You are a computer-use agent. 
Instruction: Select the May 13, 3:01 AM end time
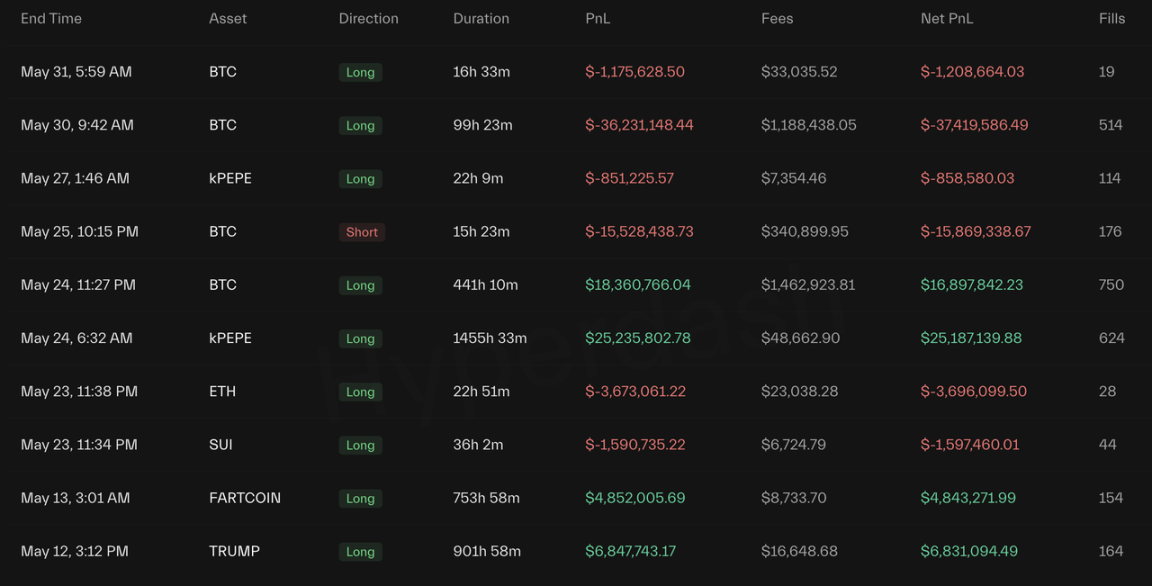(x=75, y=498)
